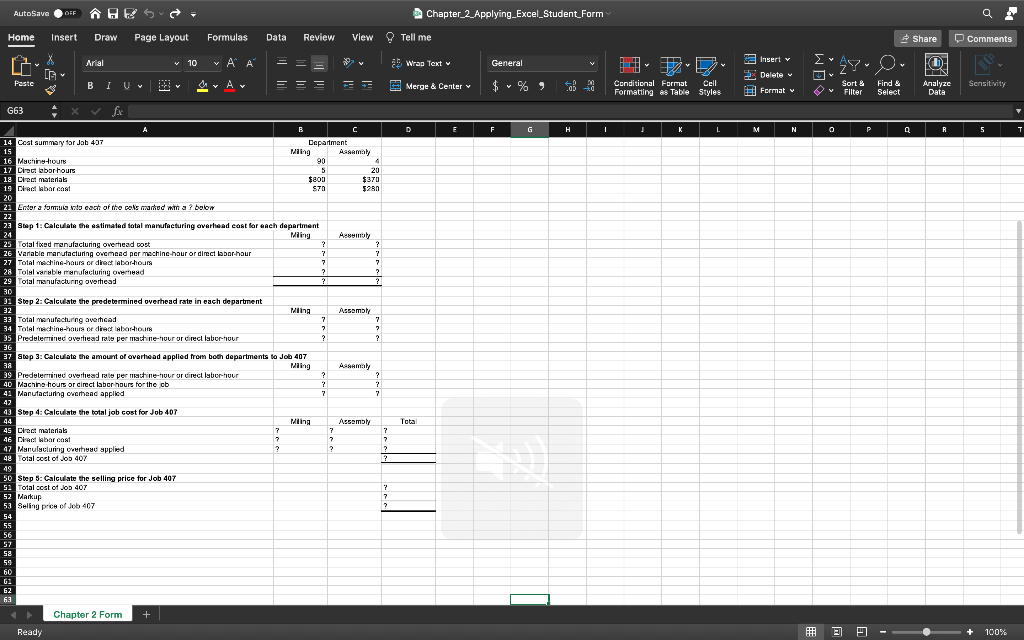Click the search magnifier in title bar
The height and width of the screenshot is (640, 1024).
(987, 13)
